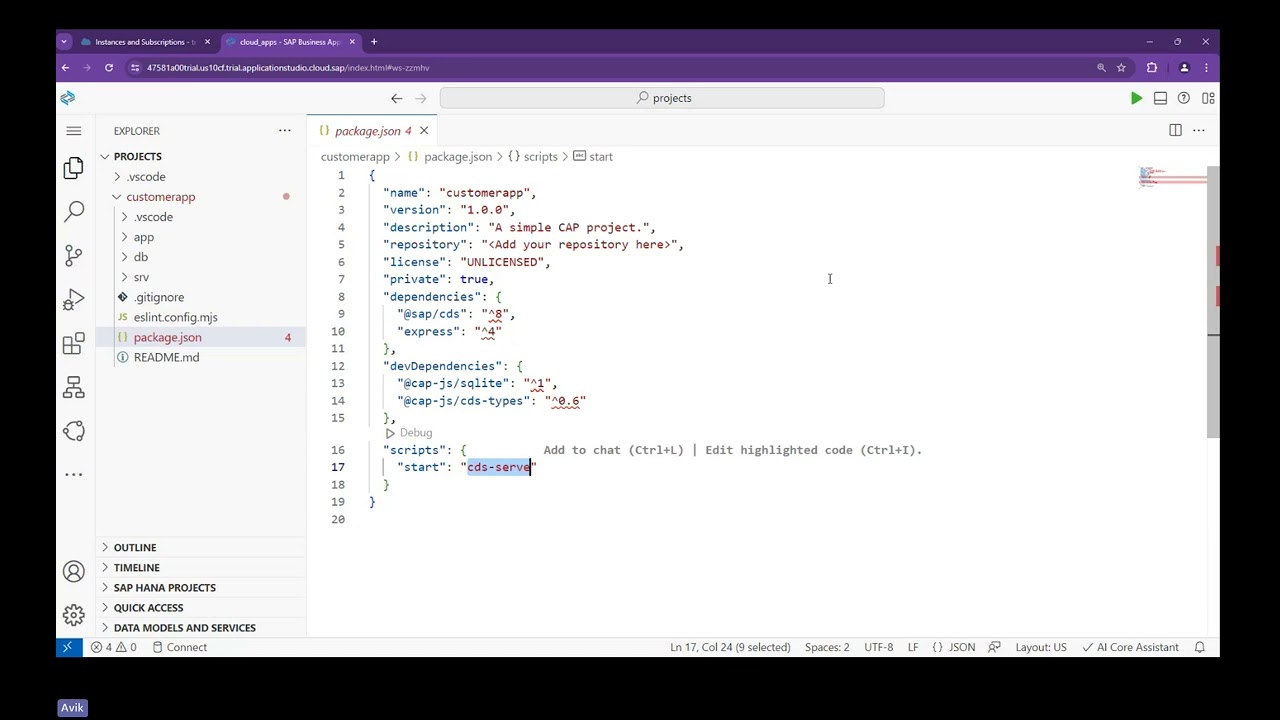Click the projects command center search box
The image size is (1280, 720).
click(662, 98)
